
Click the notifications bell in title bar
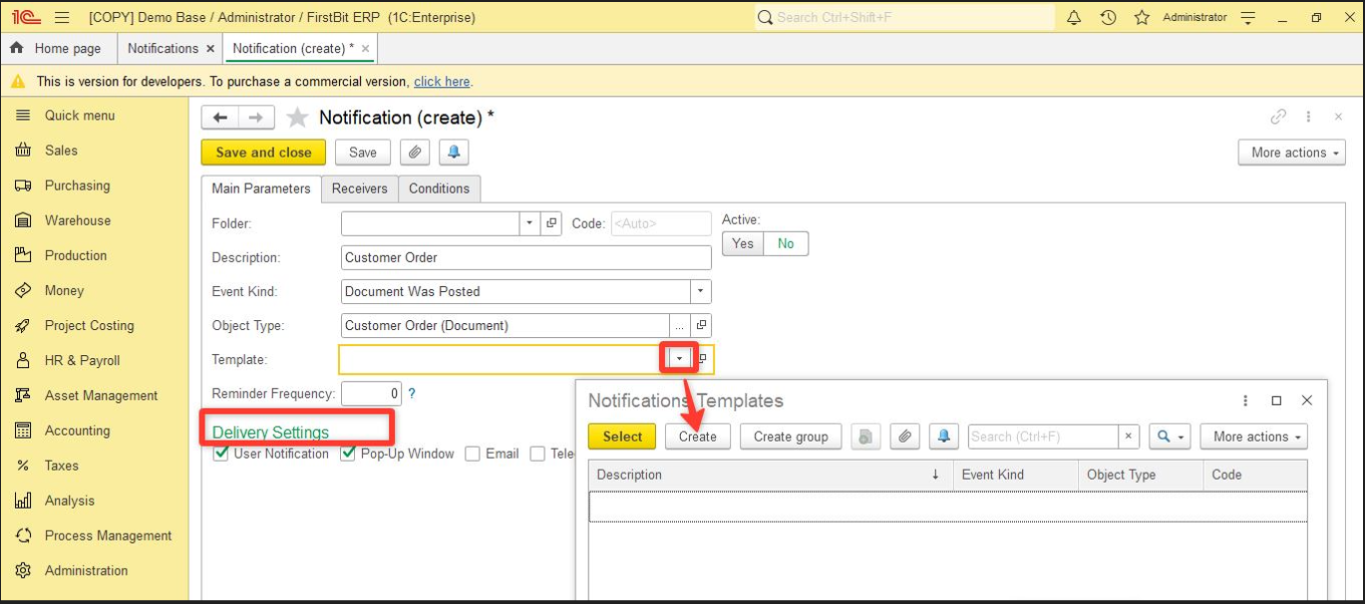(x=1074, y=17)
